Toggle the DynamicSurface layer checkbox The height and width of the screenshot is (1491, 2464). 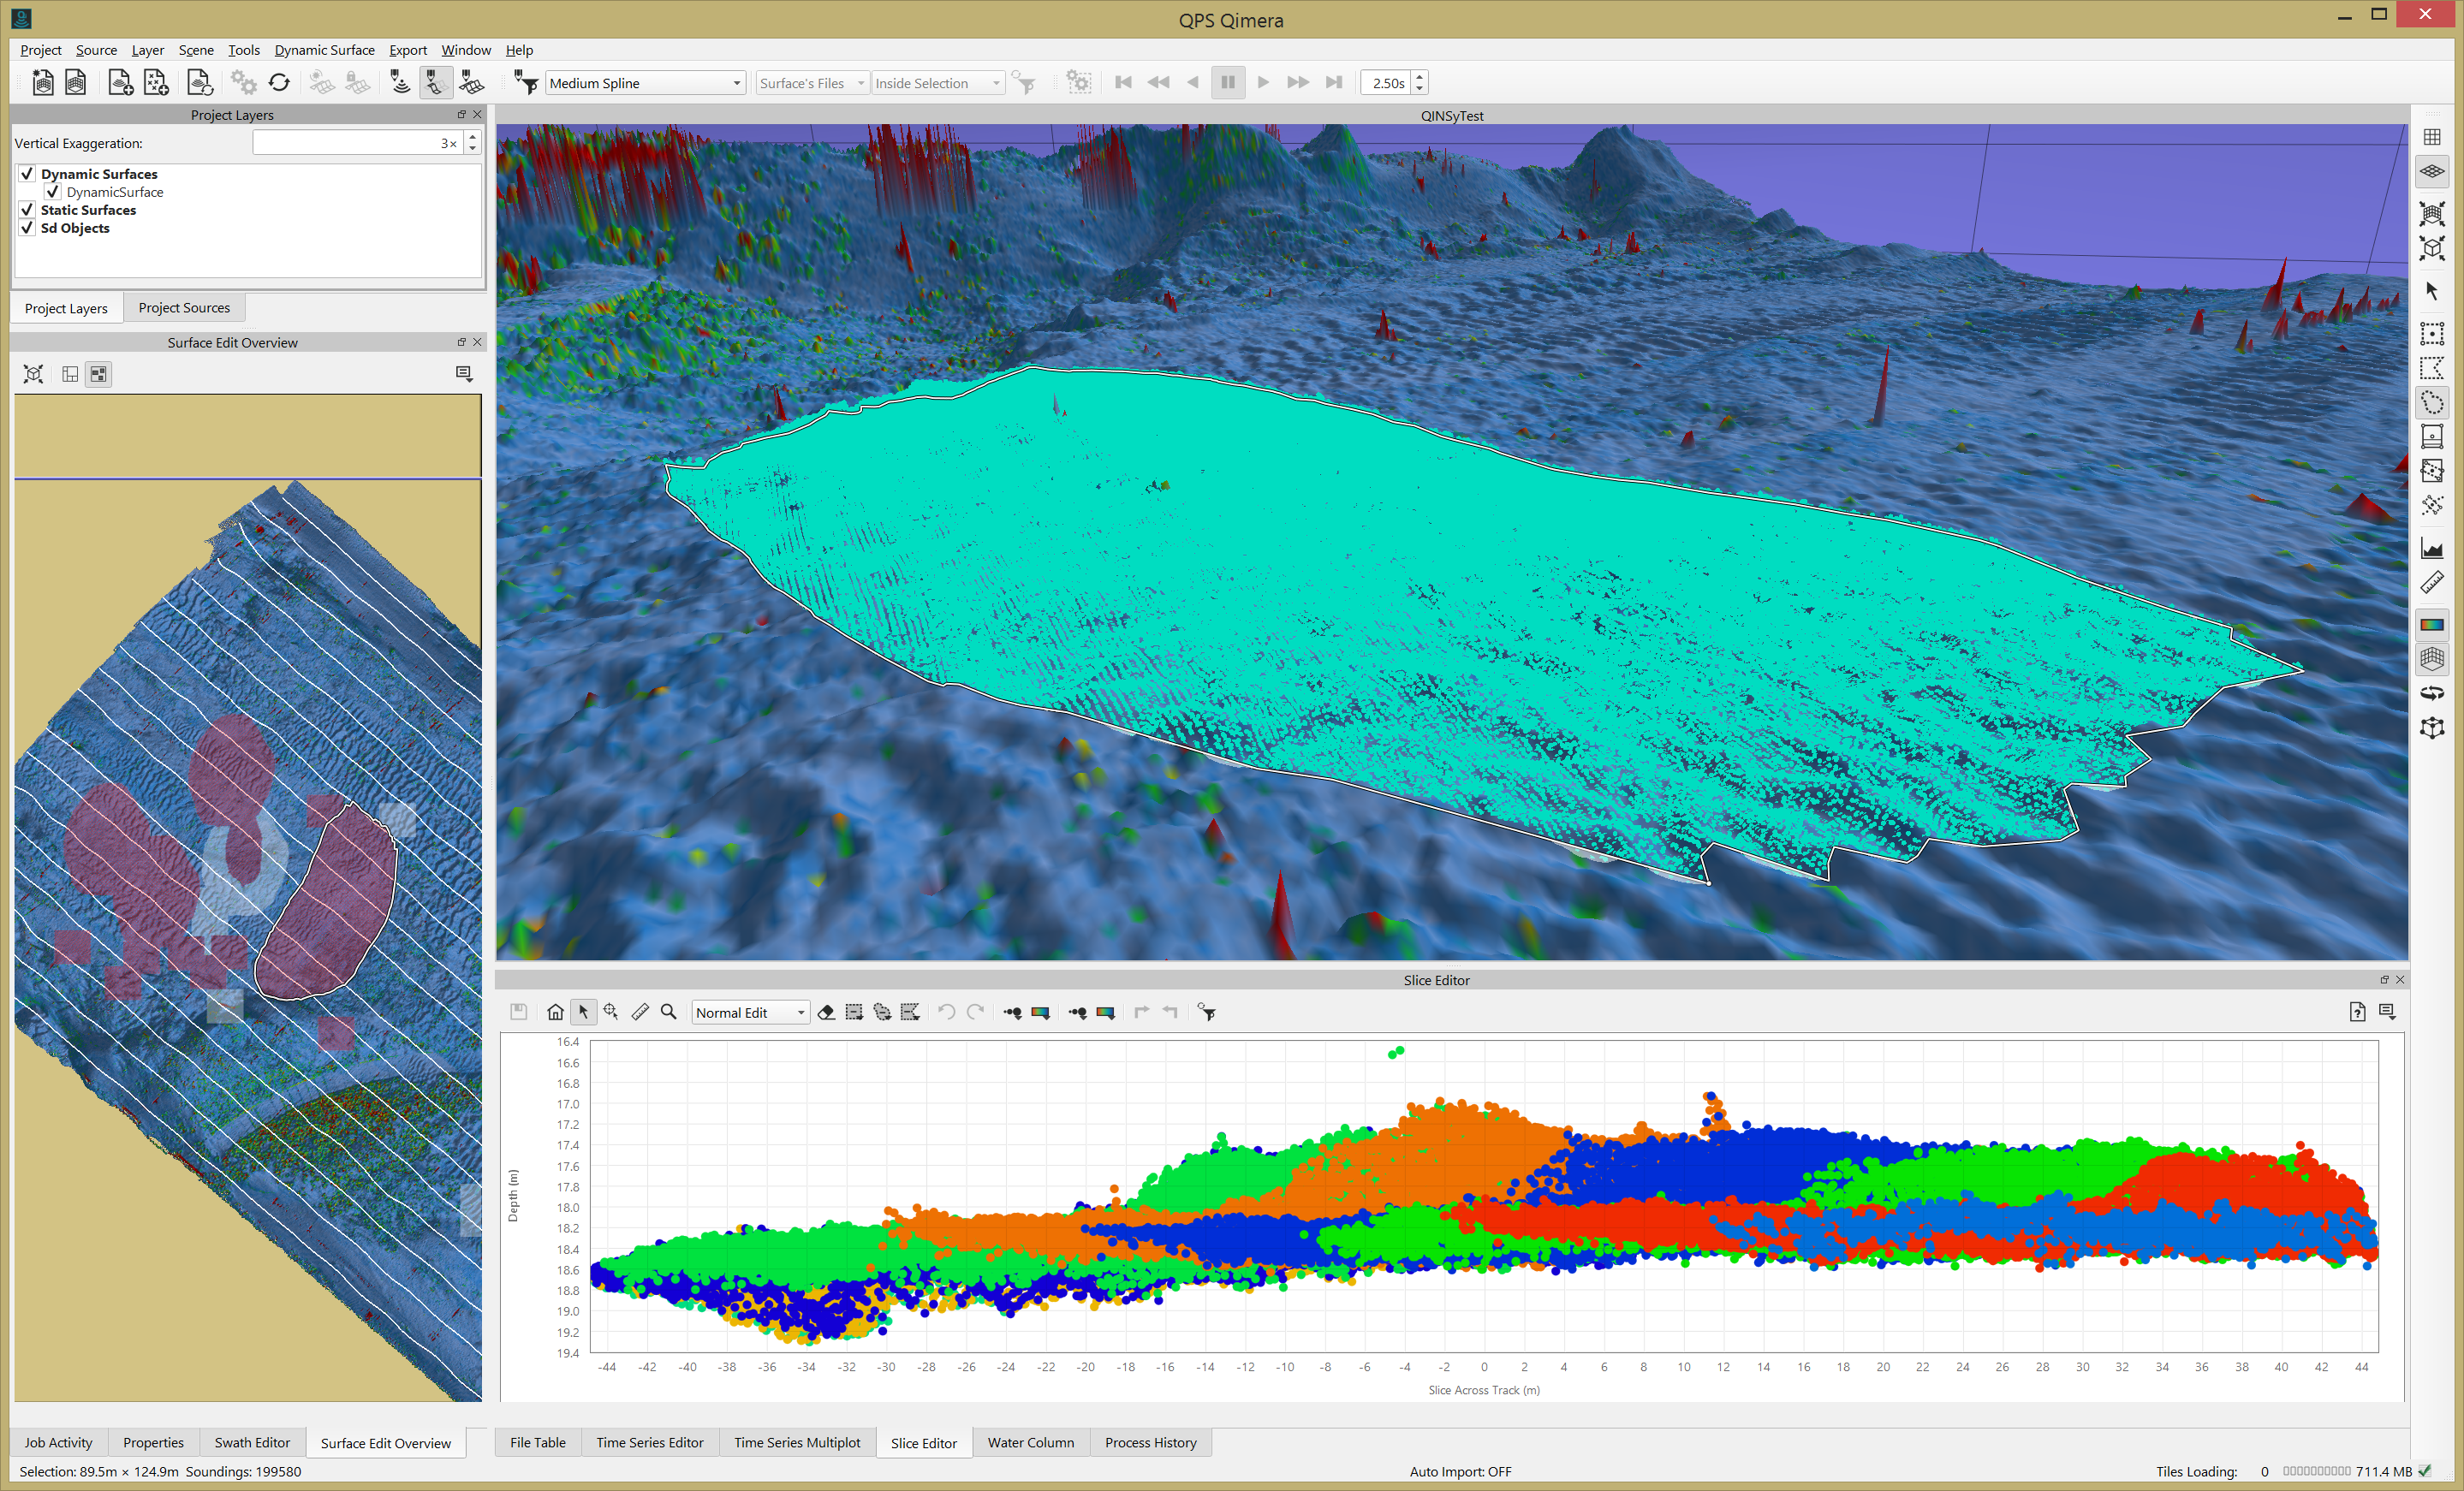[x=53, y=192]
